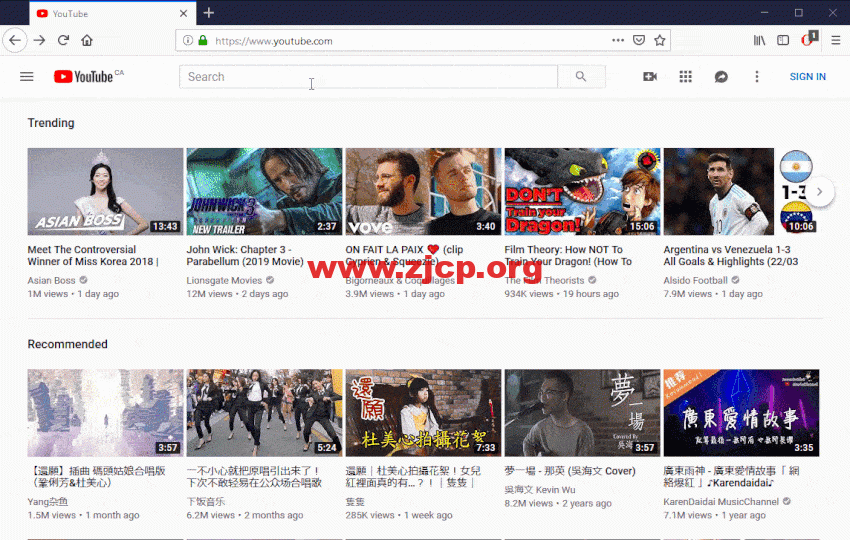Open 還願 video thumbnail 7:33

pyautogui.click(x=423, y=413)
